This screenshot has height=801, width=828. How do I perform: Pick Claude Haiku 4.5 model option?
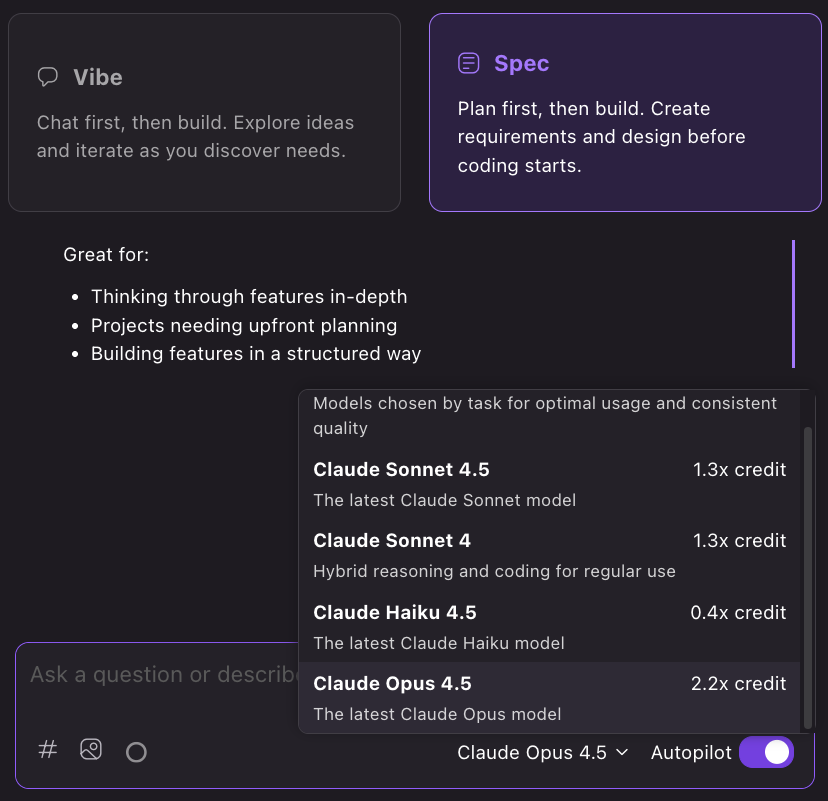(x=549, y=627)
